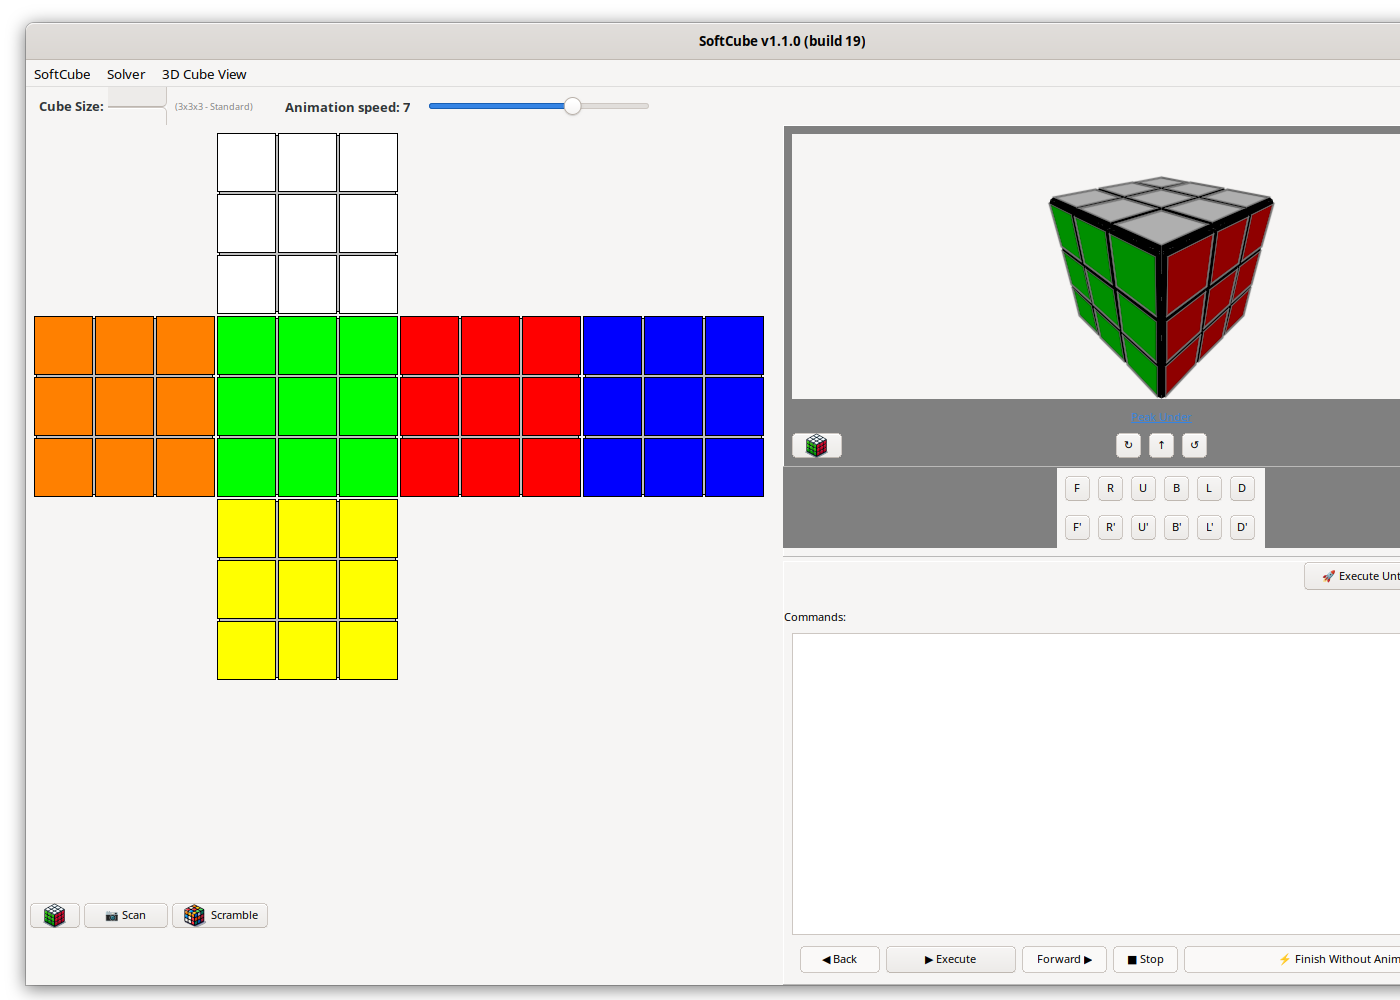Click the B' inverse move button
1400x1000 pixels.
tap(1176, 527)
